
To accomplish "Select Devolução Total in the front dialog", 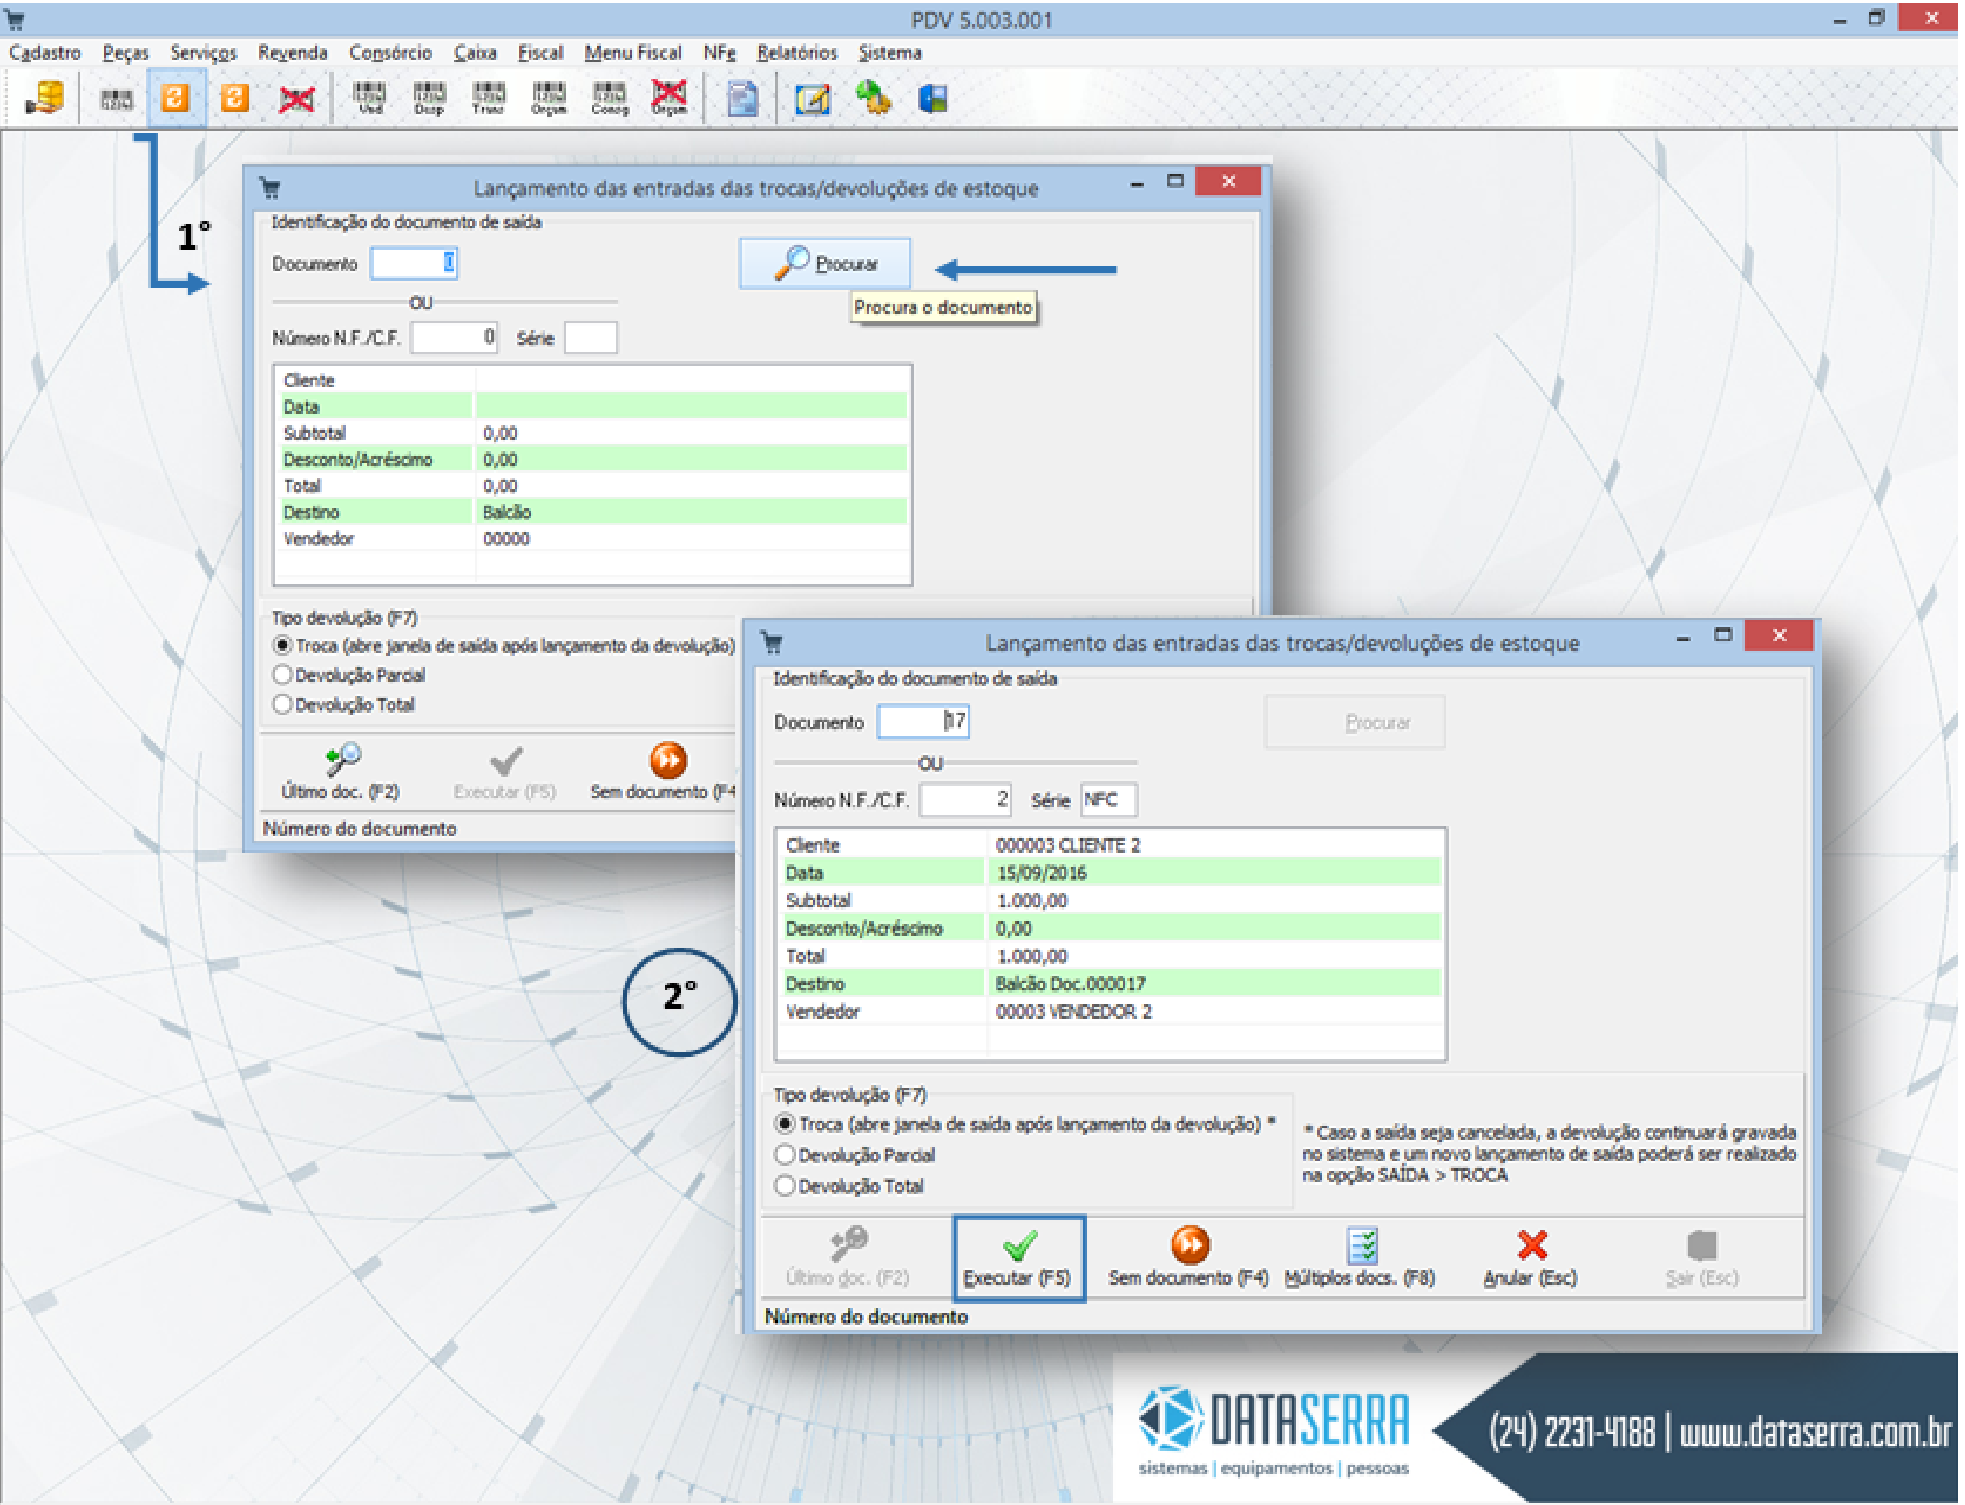I will tap(786, 1186).
